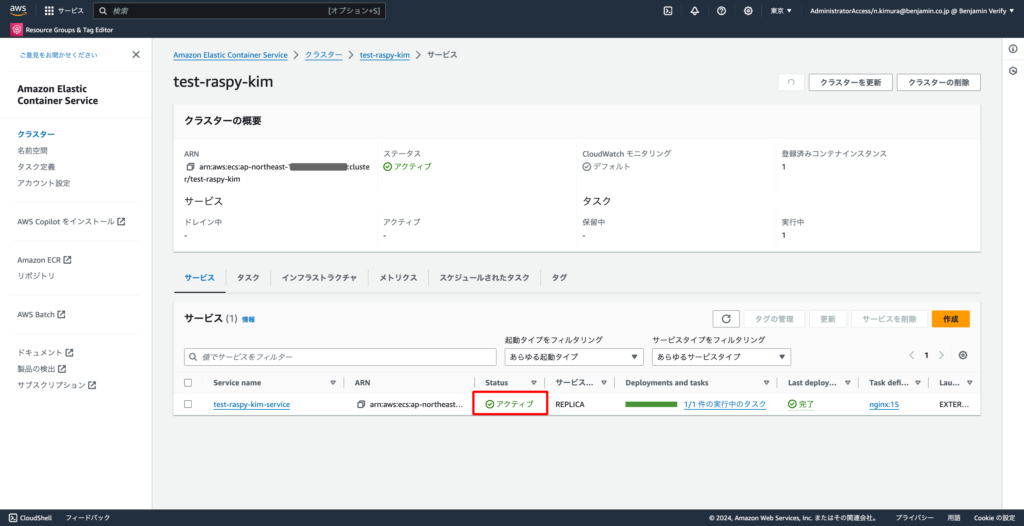The height and width of the screenshot is (526, 1024).
Task: Go to next page of services
Action: click(x=941, y=355)
